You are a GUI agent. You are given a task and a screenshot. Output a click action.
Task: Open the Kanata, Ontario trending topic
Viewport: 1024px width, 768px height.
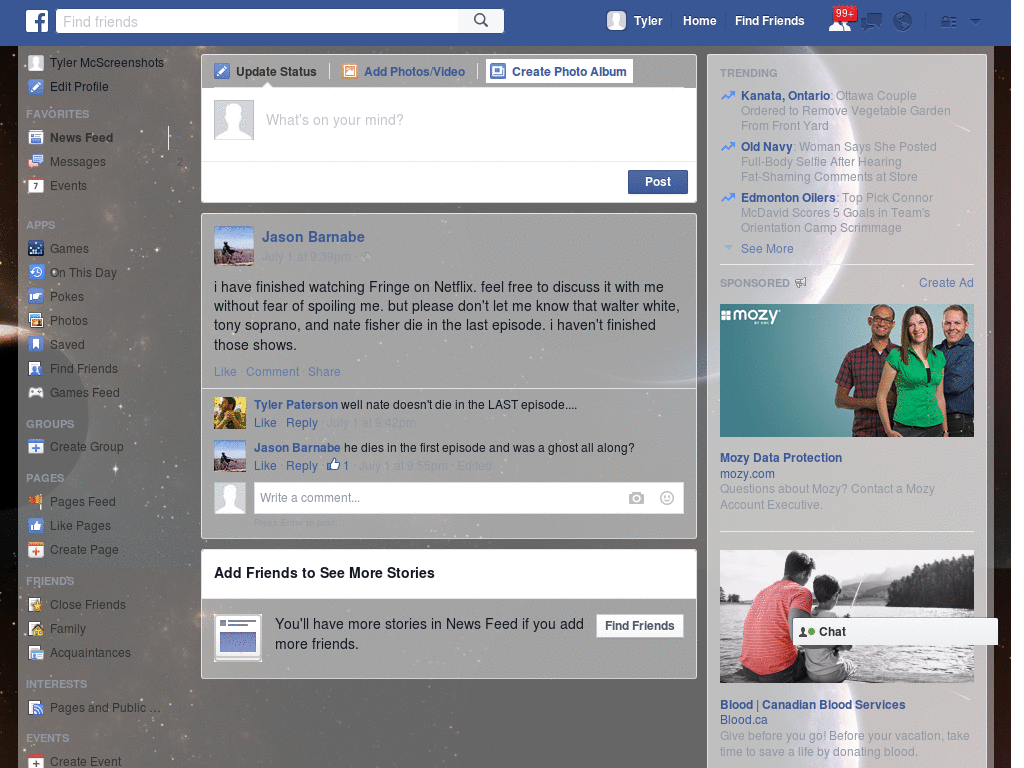coord(785,96)
